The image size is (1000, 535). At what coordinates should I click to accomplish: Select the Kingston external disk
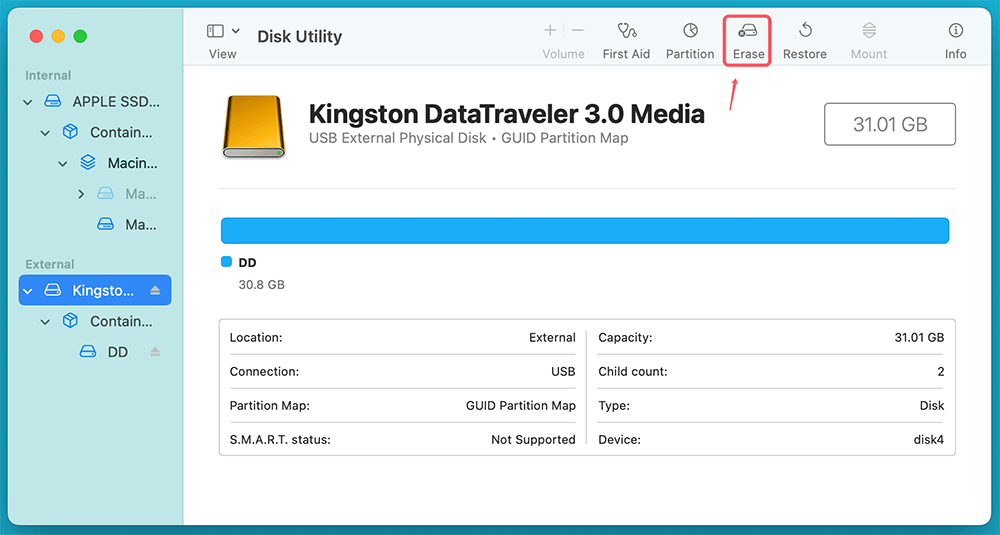95,290
